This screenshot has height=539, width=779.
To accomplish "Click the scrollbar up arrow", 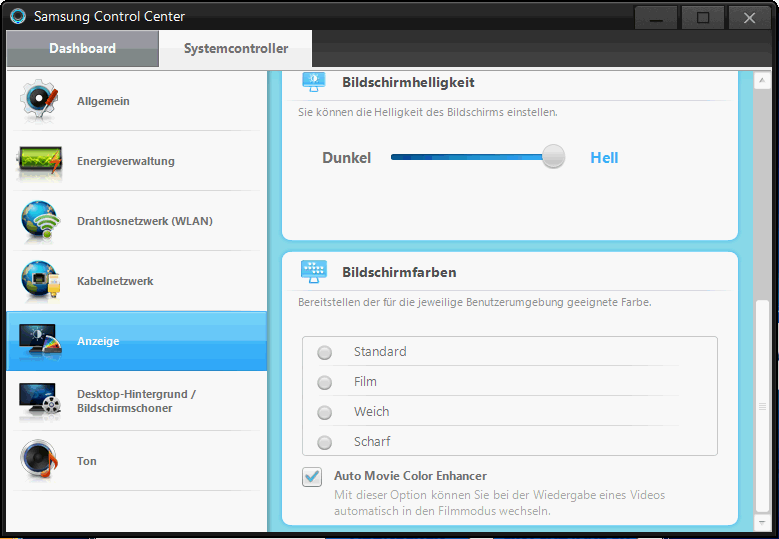I will coord(762,80).
